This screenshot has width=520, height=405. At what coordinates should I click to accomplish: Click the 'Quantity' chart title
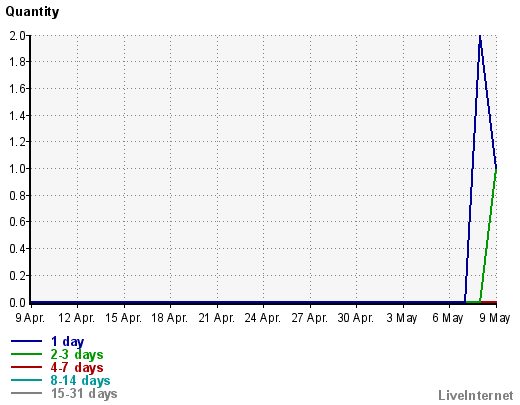(32, 12)
